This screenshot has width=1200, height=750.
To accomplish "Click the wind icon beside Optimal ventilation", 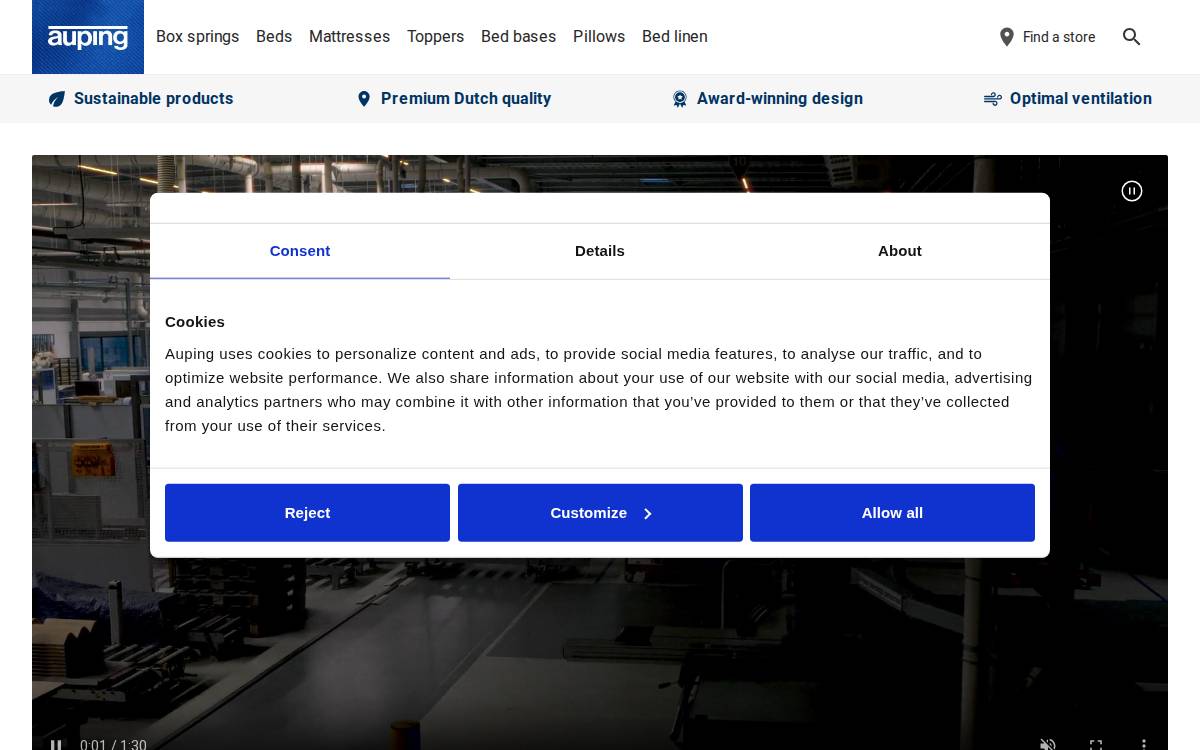I will [992, 99].
